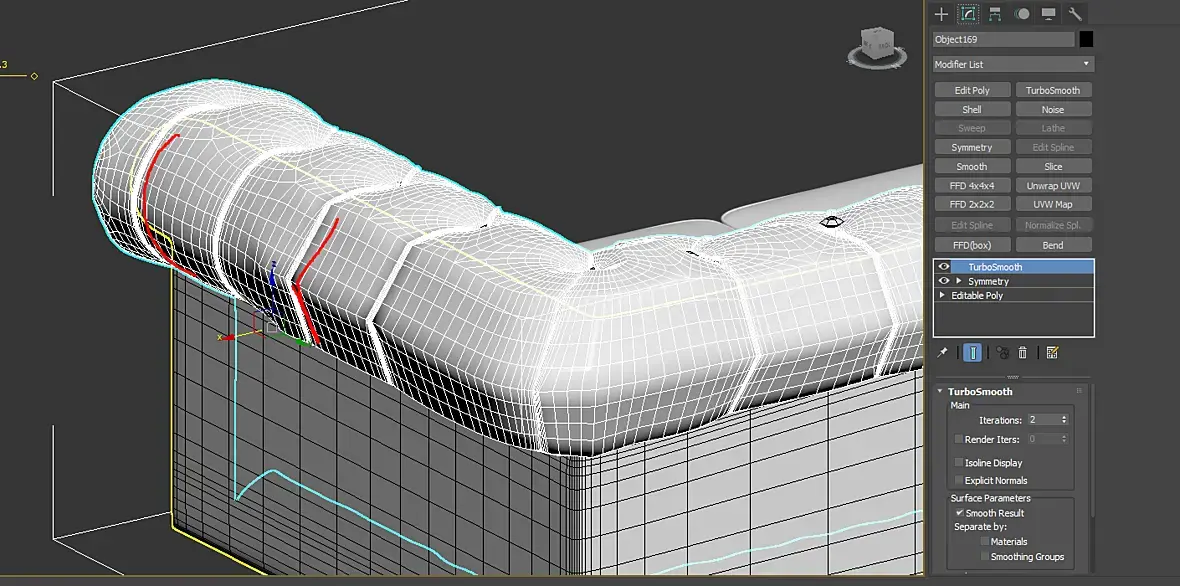Image resolution: width=1180 pixels, height=586 pixels.
Task: Click the stack resize divider handle
Action: coord(1013,377)
